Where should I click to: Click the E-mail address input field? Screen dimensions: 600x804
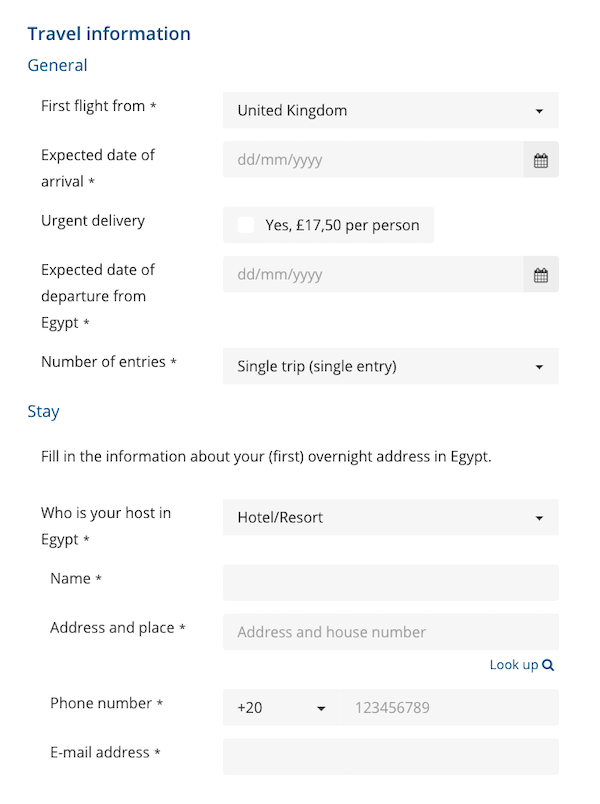point(390,757)
